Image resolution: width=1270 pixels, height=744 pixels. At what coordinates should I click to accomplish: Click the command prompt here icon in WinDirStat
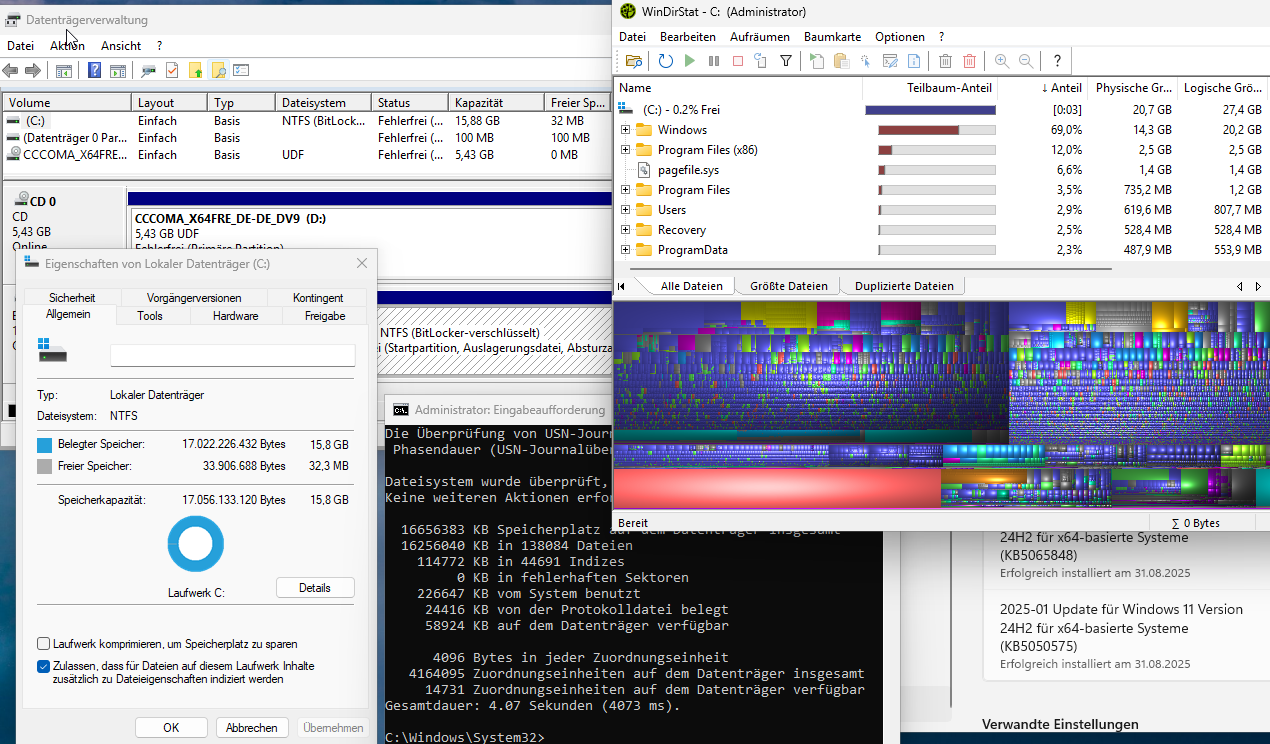point(890,61)
